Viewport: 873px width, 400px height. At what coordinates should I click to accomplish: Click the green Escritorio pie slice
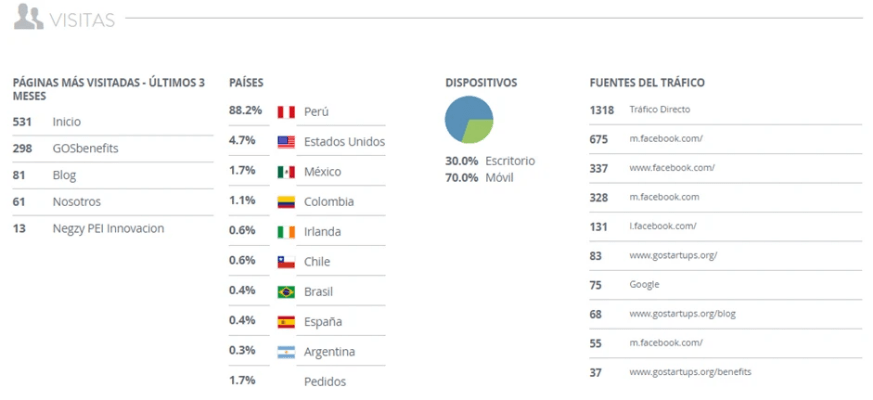coord(479,131)
